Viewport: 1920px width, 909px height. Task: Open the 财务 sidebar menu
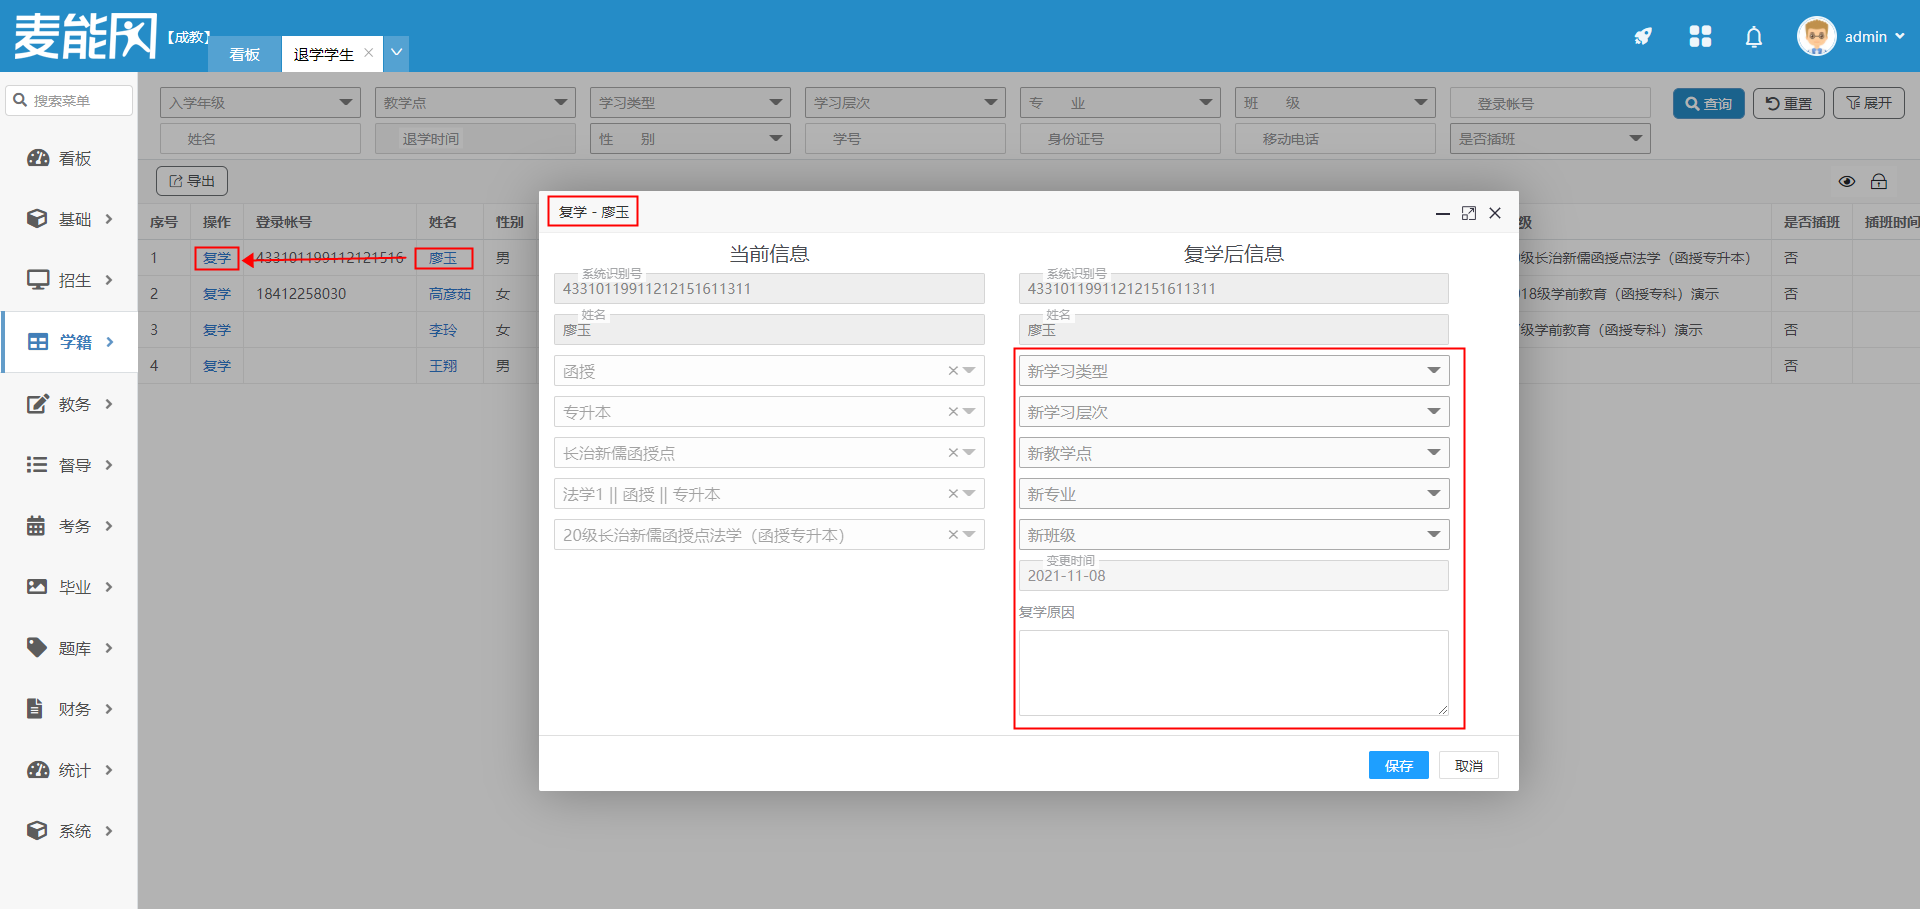[70, 709]
